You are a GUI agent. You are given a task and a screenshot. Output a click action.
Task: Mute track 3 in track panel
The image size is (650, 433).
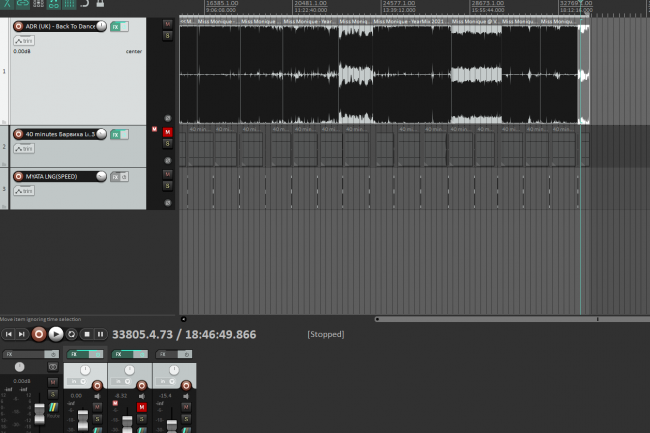[167, 174]
